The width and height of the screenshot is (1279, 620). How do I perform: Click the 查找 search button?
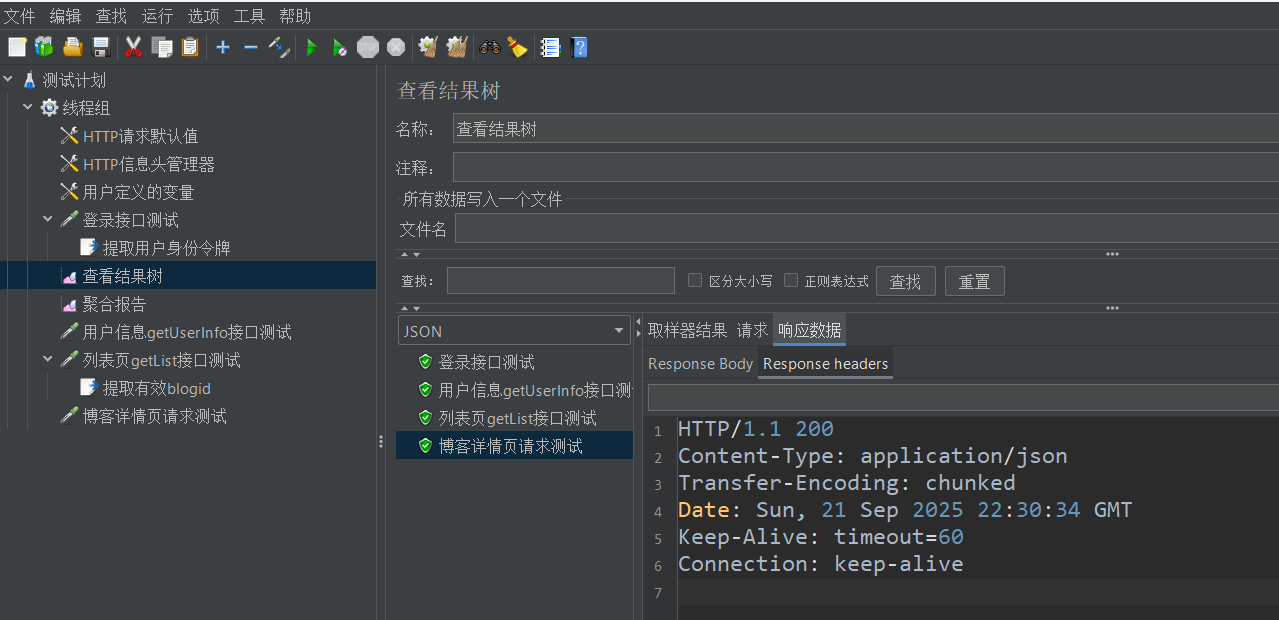click(905, 281)
